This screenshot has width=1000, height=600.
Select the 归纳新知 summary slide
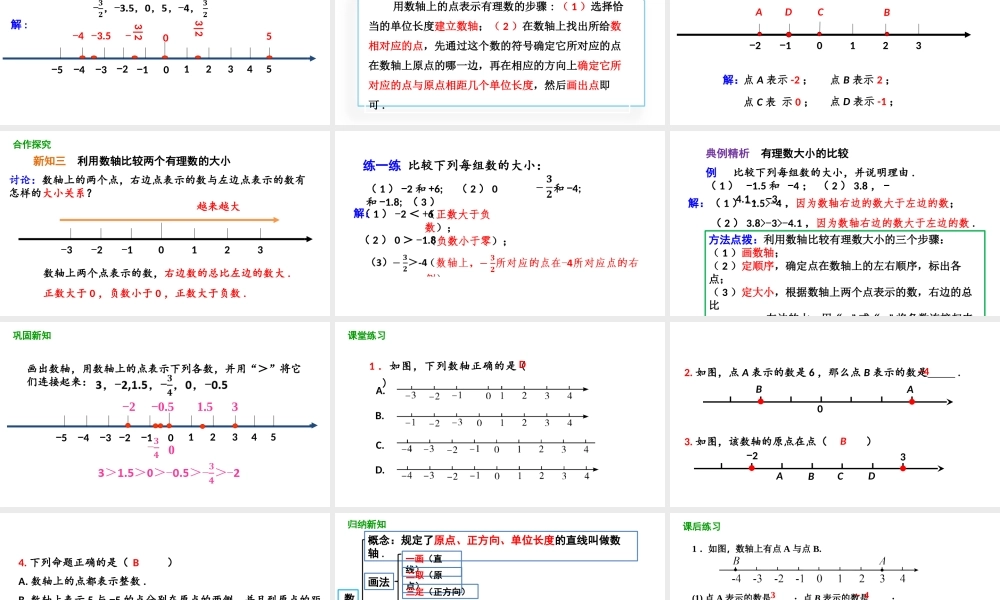500,558
